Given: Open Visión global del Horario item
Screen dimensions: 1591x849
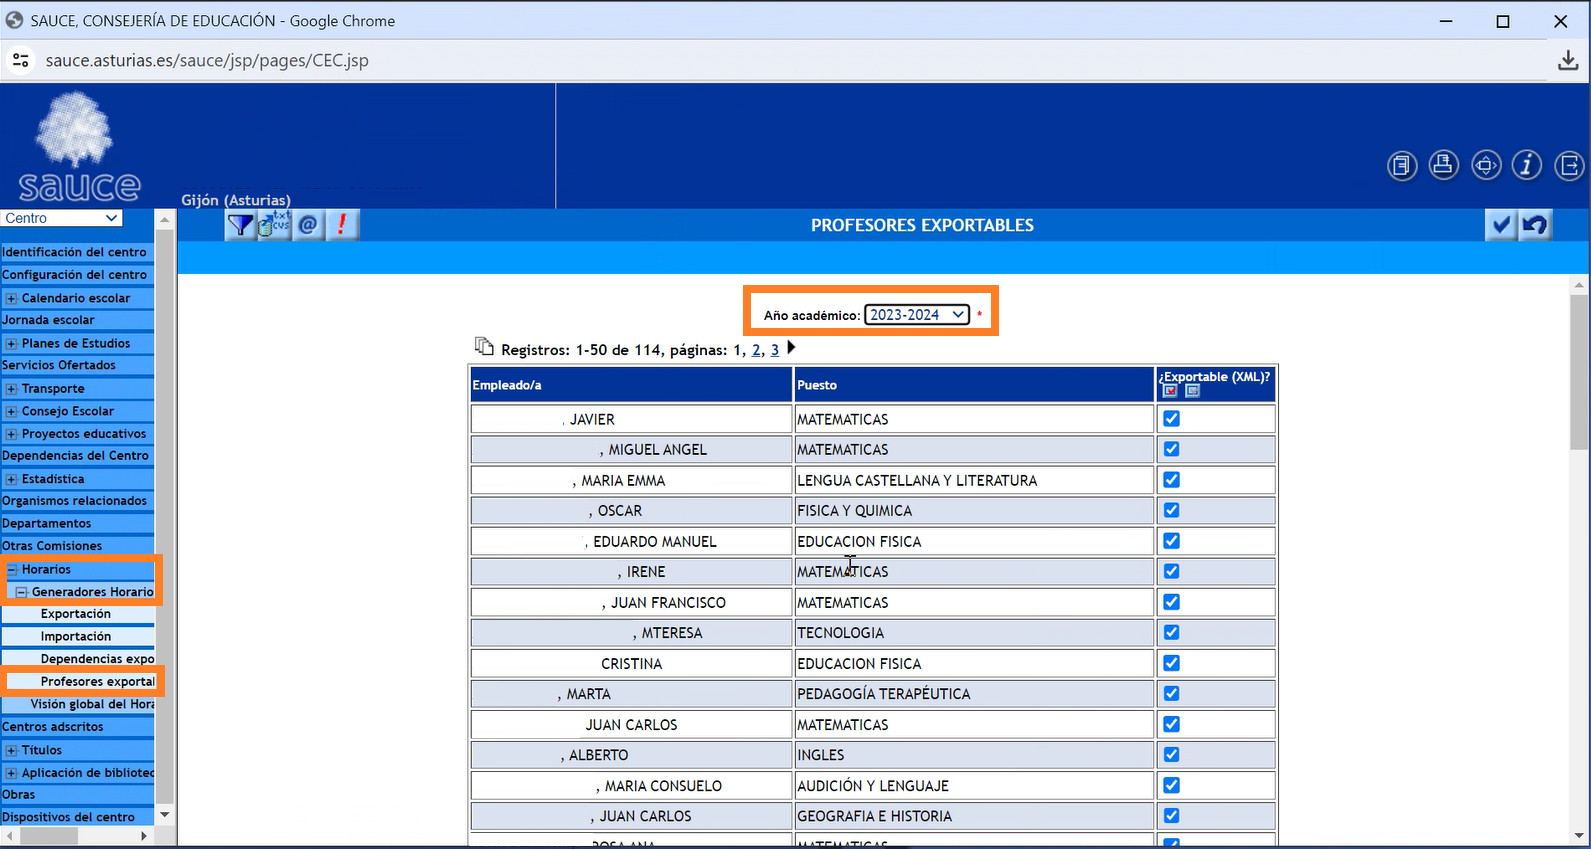Looking at the screenshot, I should tap(92, 705).
